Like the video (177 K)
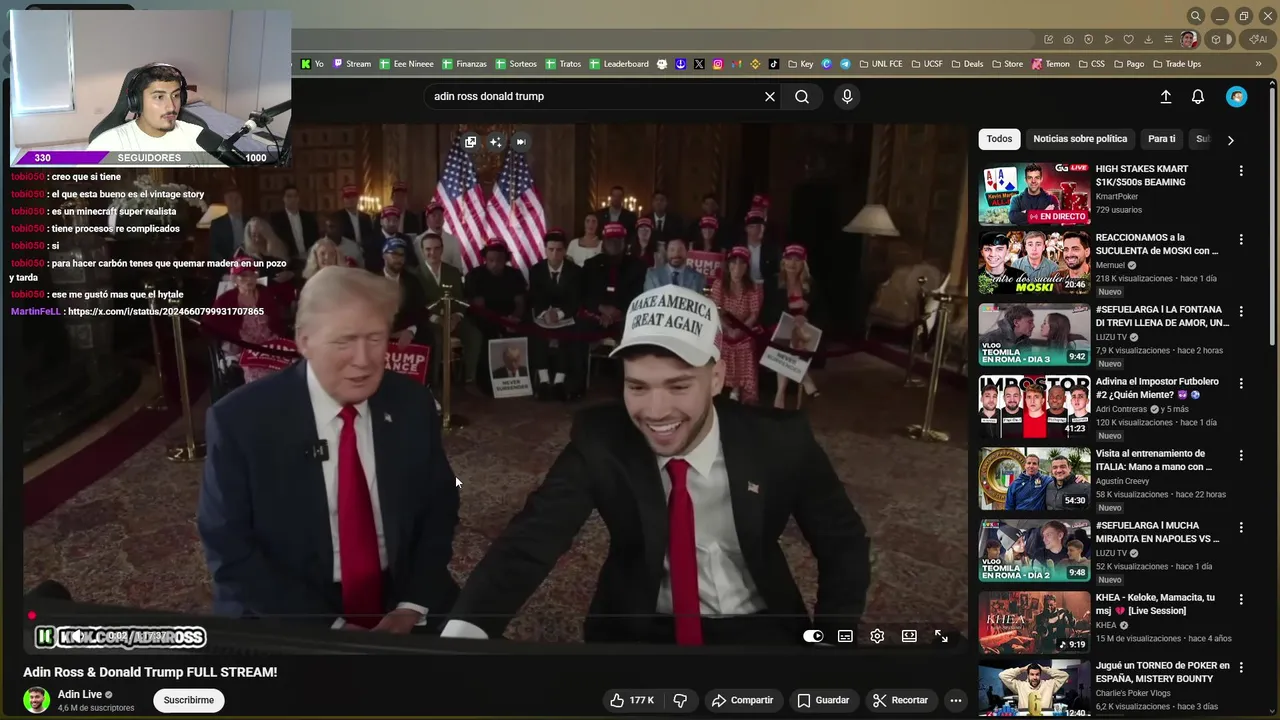Image resolution: width=1280 pixels, height=720 pixels. pyautogui.click(x=632, y=700)
